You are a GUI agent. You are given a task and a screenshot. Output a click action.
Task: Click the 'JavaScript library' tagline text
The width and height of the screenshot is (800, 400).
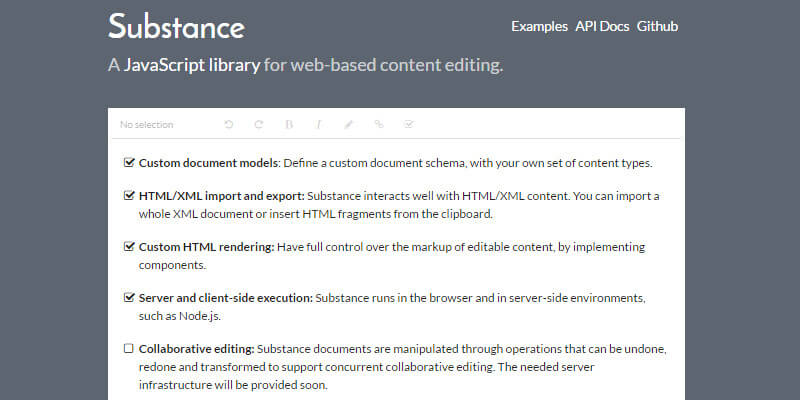click(192, 66)
